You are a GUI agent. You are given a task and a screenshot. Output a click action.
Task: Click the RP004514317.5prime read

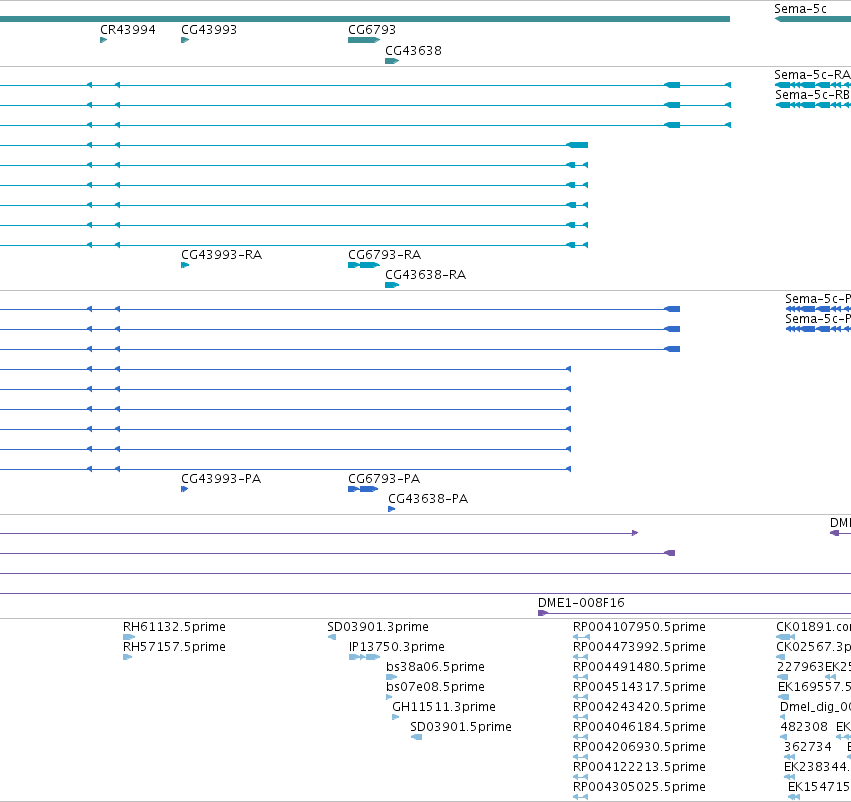click(581, 697)
